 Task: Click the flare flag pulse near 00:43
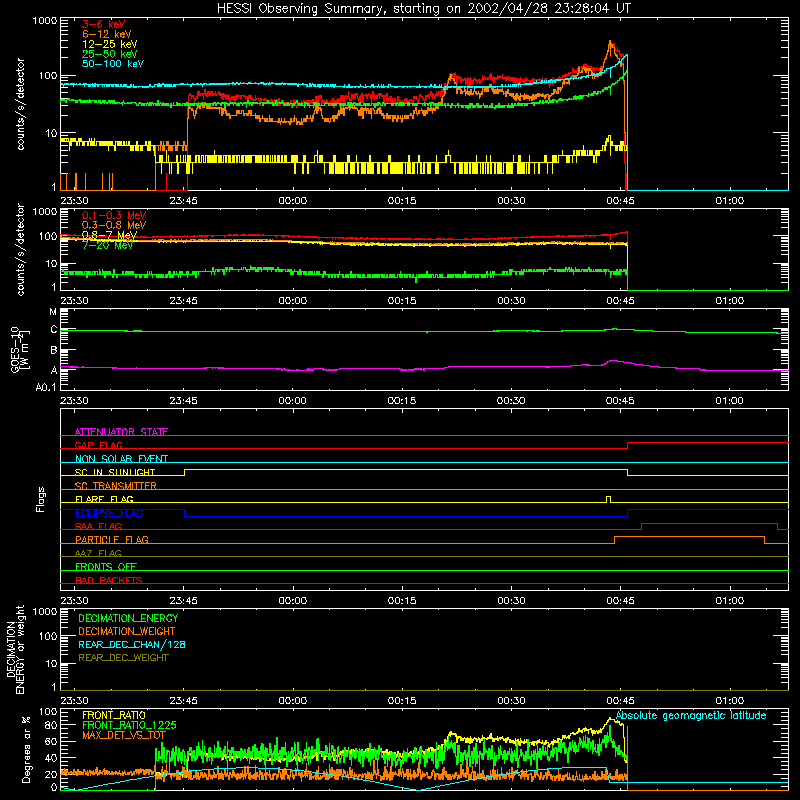click(x=608, y=499)
